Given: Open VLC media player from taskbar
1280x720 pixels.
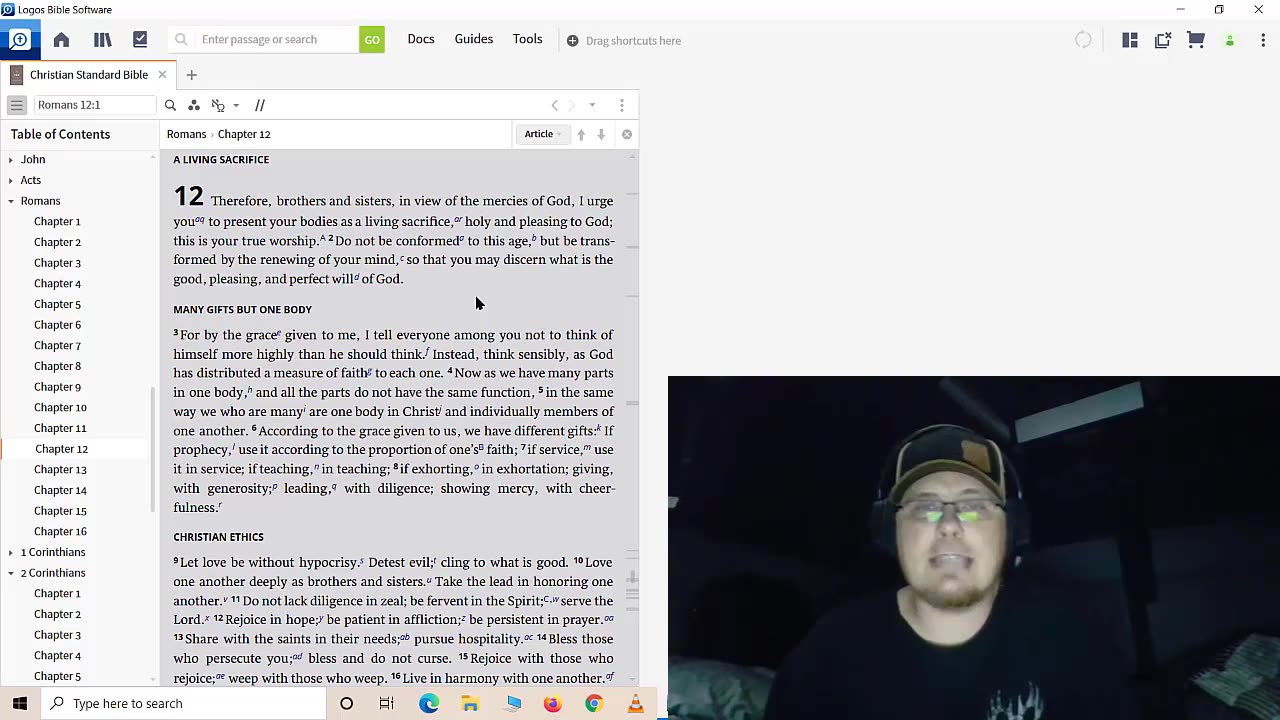Looking at the screenshot, I should (635, 704).
